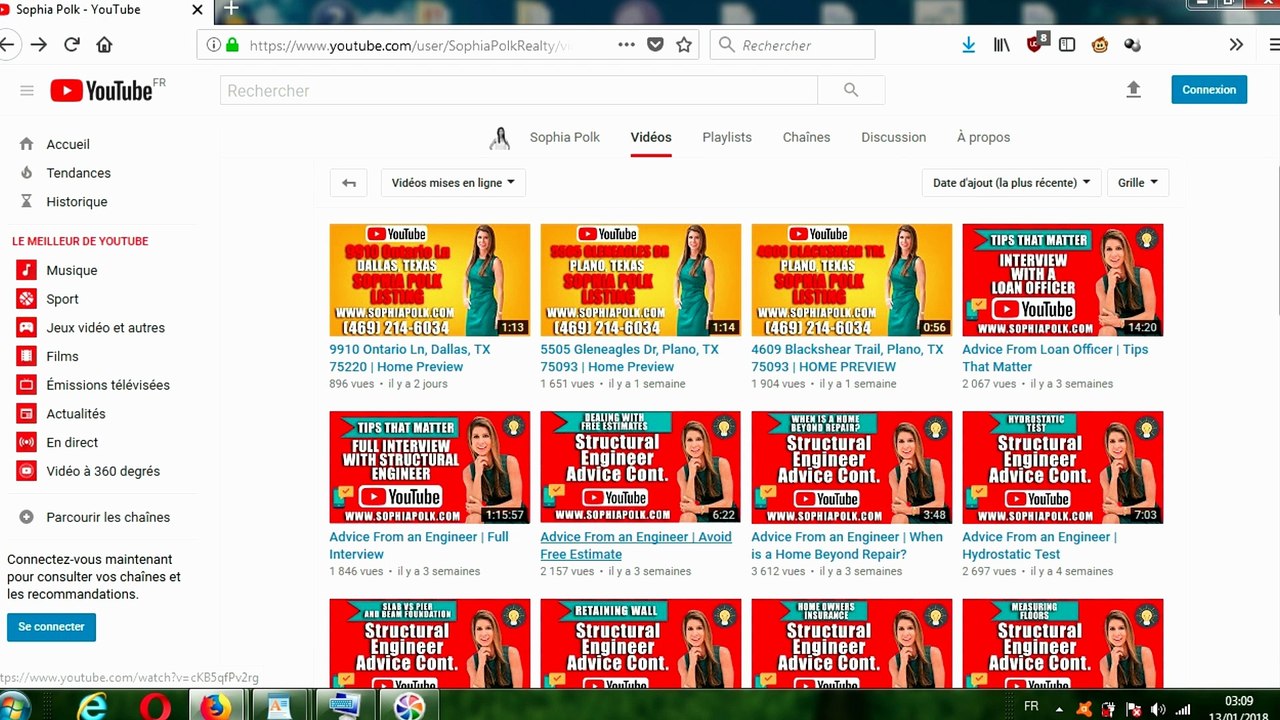Screen dimensions: 1280x720
Task: Open the 4609 Blackshear Trail video title
Action: click(848, 358)
